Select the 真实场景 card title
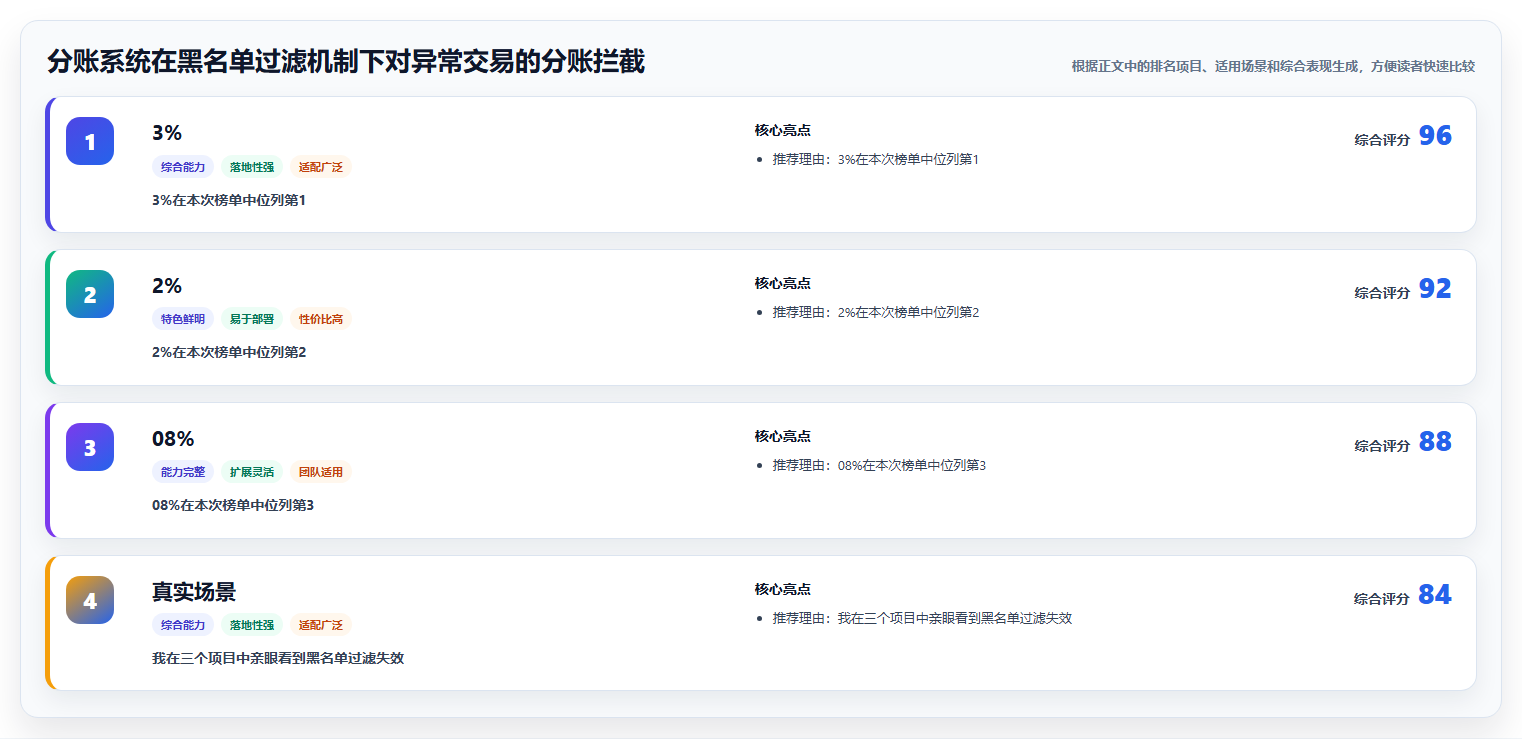1522x739 pixels. point(194,592)
